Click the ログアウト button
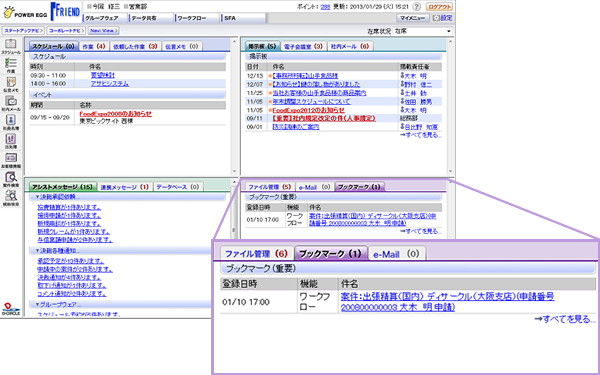 tap(439, 7)
